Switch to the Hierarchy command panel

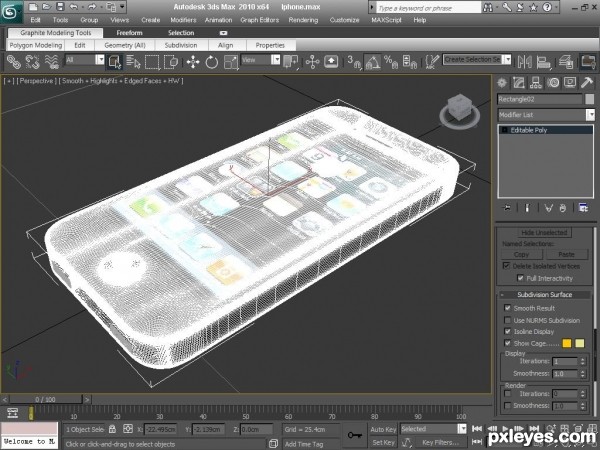[536, 83]
